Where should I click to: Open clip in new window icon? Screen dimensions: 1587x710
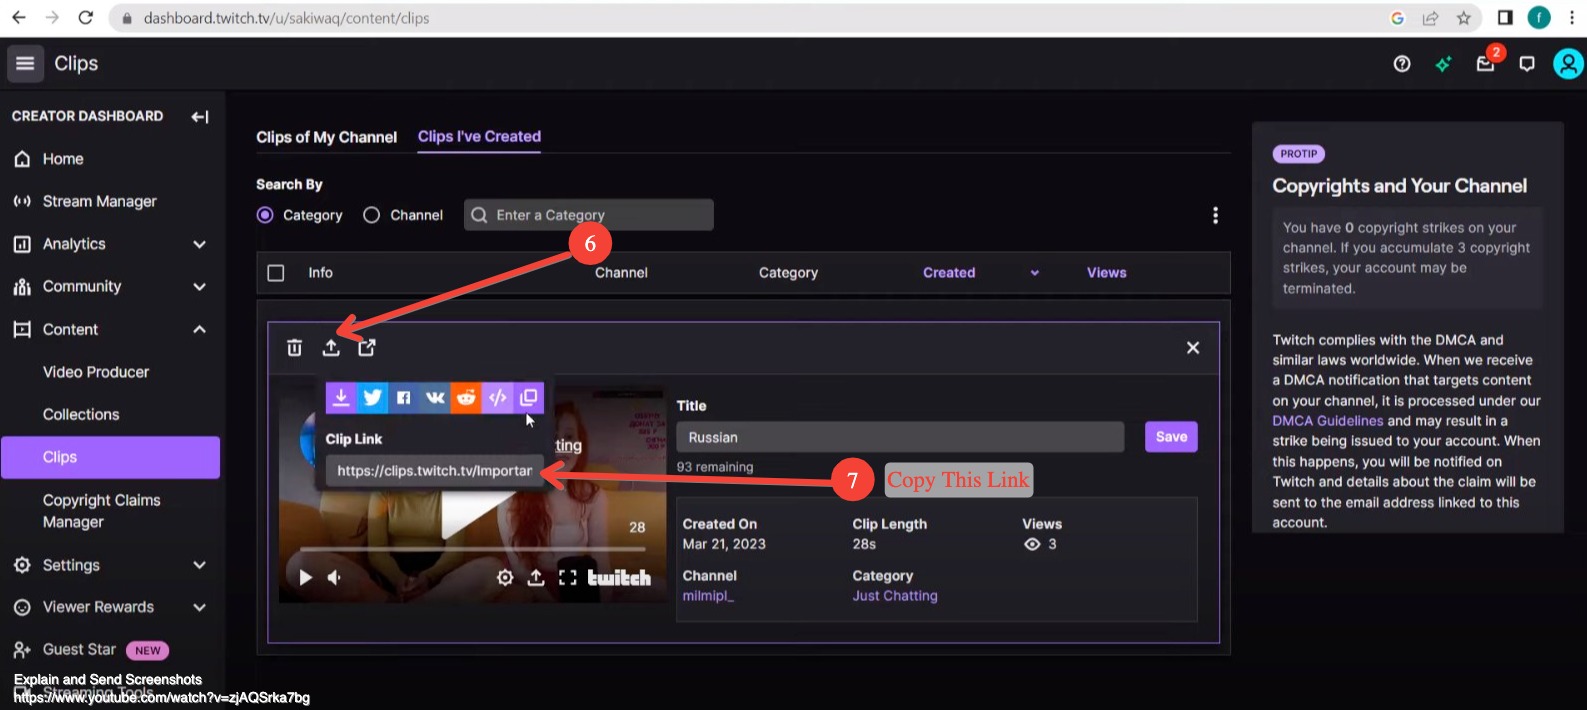coord(367,347)
